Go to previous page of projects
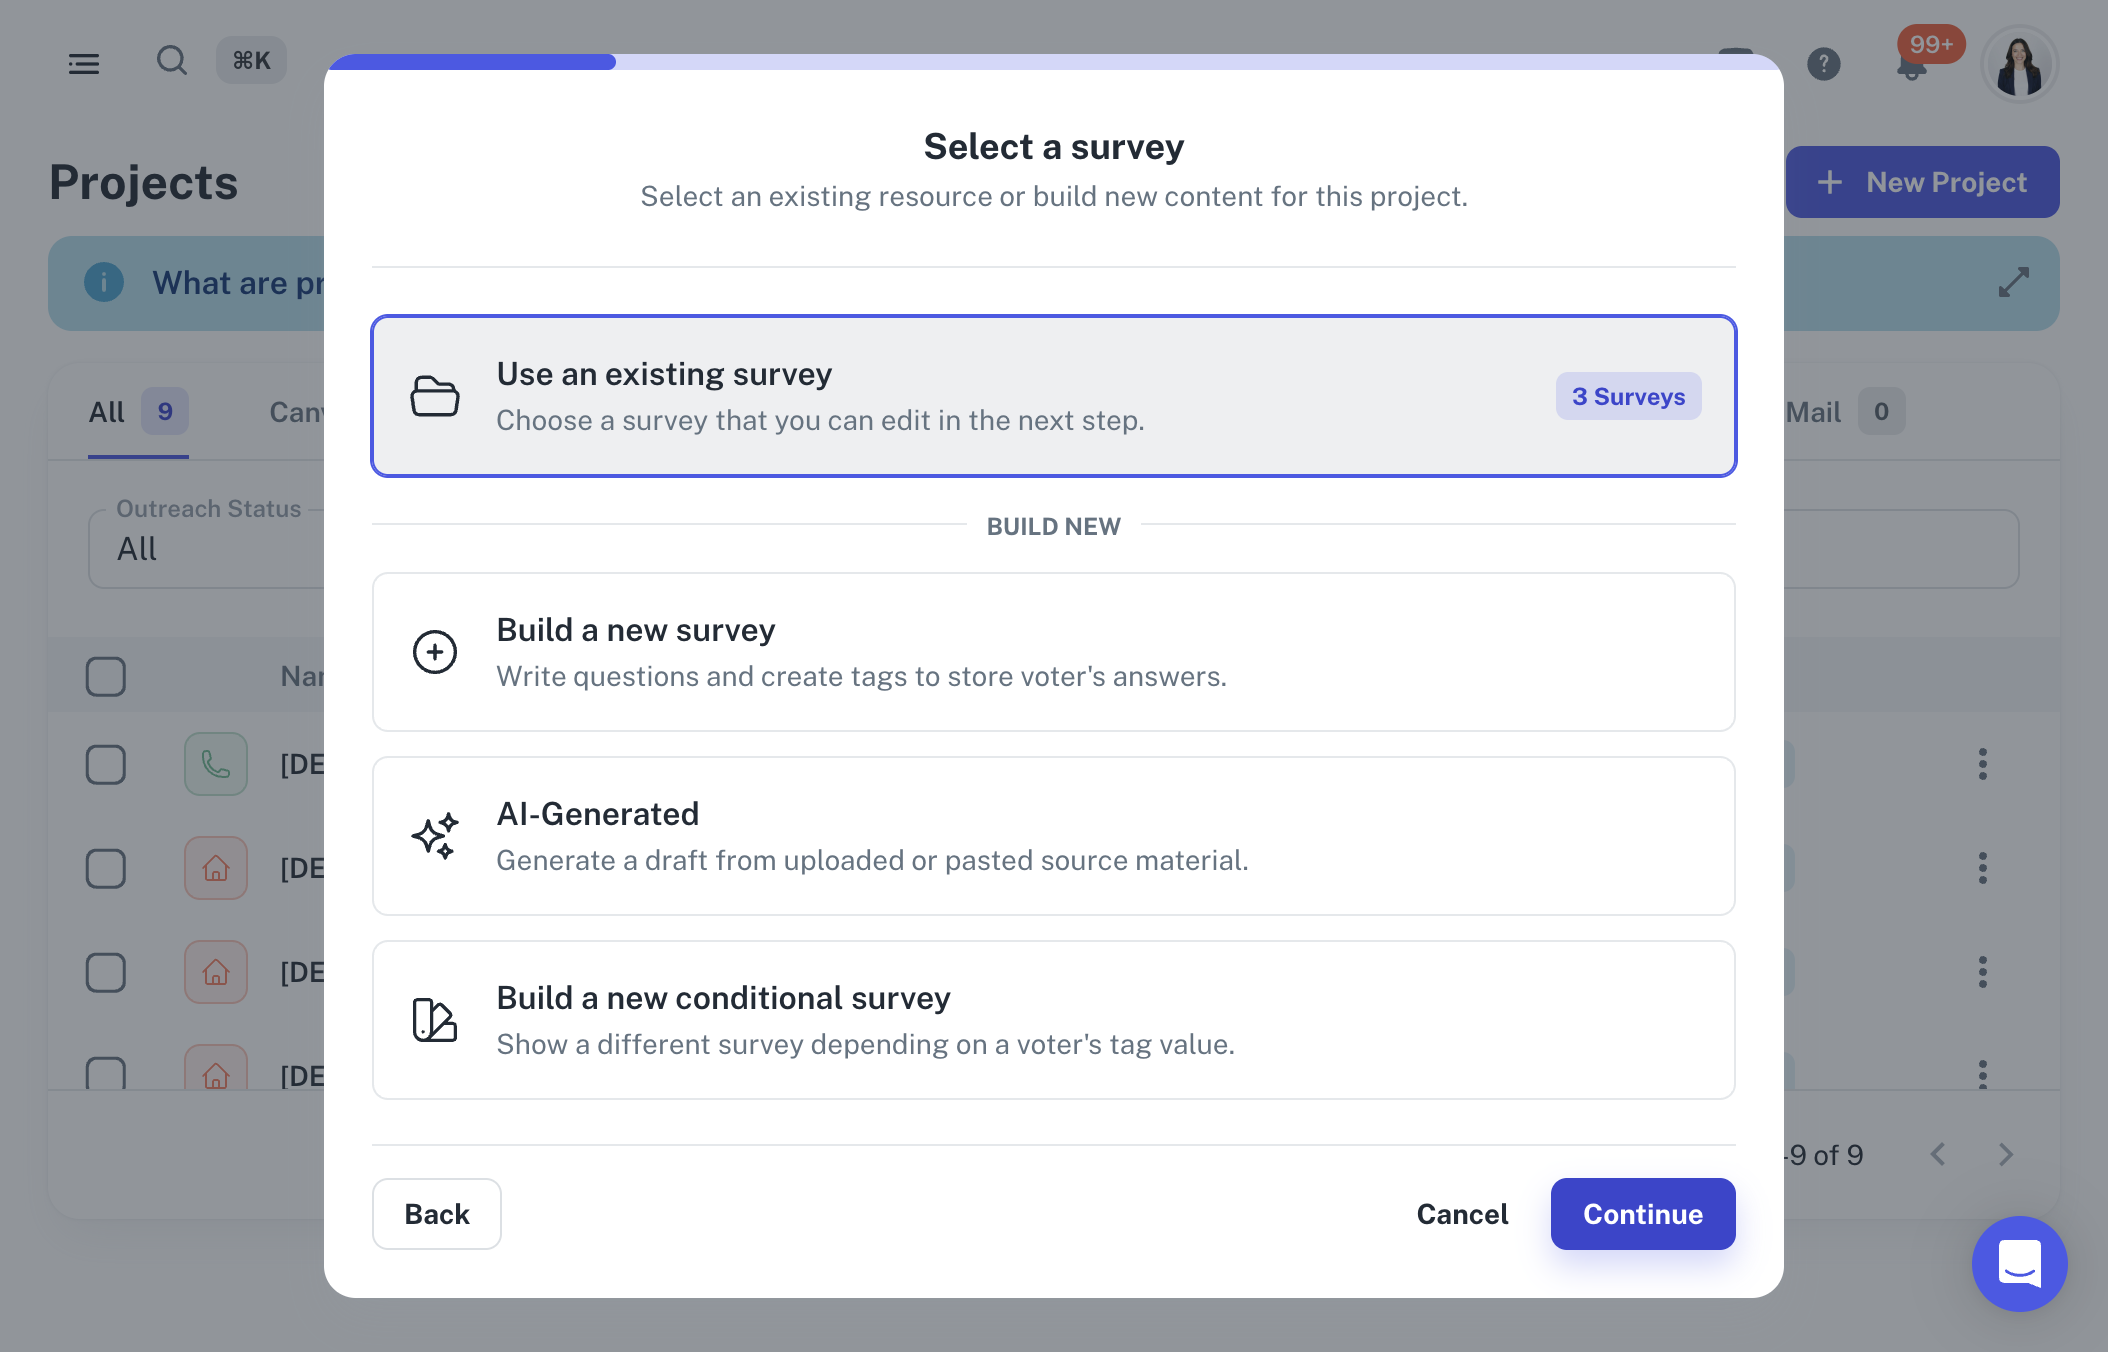Viewport: 2108px width, 1352px height. pos(1938,1155)
